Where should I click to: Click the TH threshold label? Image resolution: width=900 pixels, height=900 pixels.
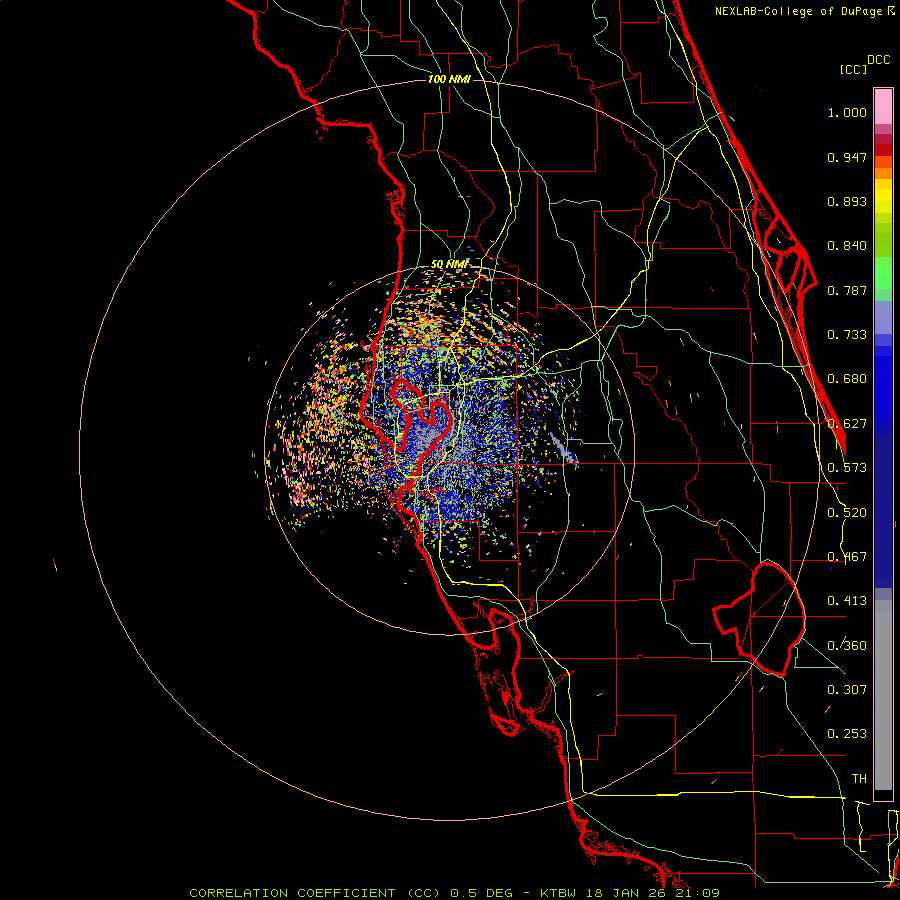tap(859, 779)
